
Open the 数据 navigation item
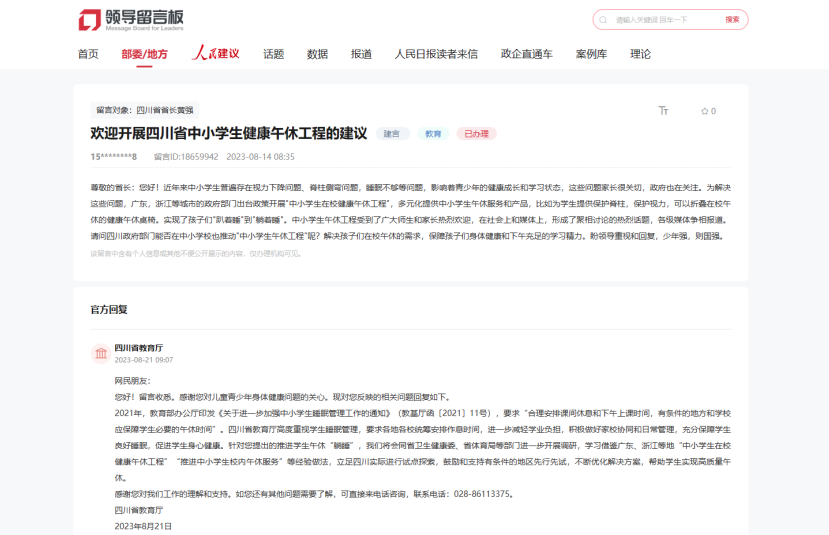317,54
